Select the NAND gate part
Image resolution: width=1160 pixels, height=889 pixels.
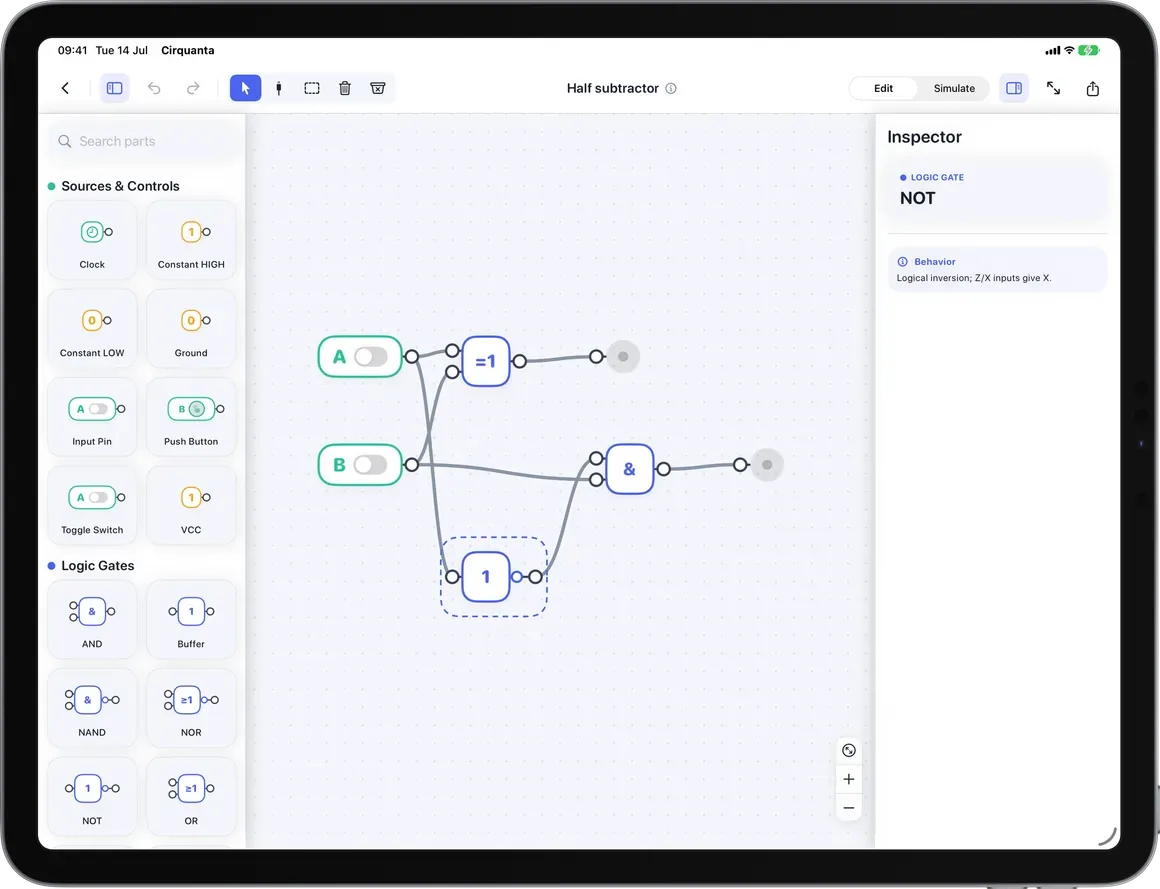[x=92, y=709]
